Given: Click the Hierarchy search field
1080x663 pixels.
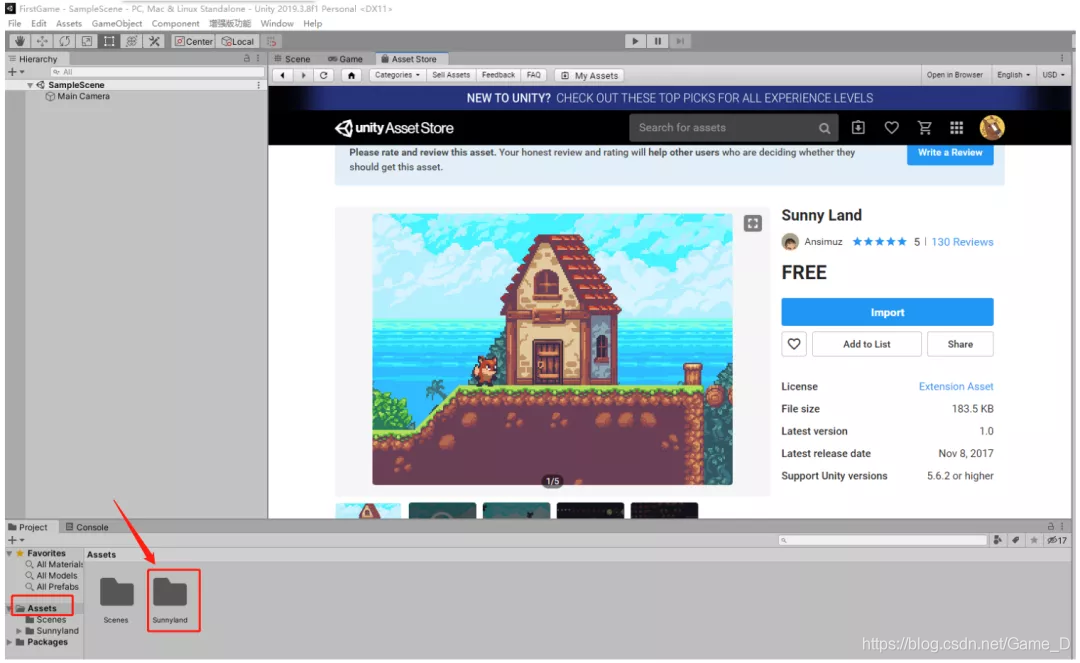Looking at the screenshot, I should (x=157, y=72).
